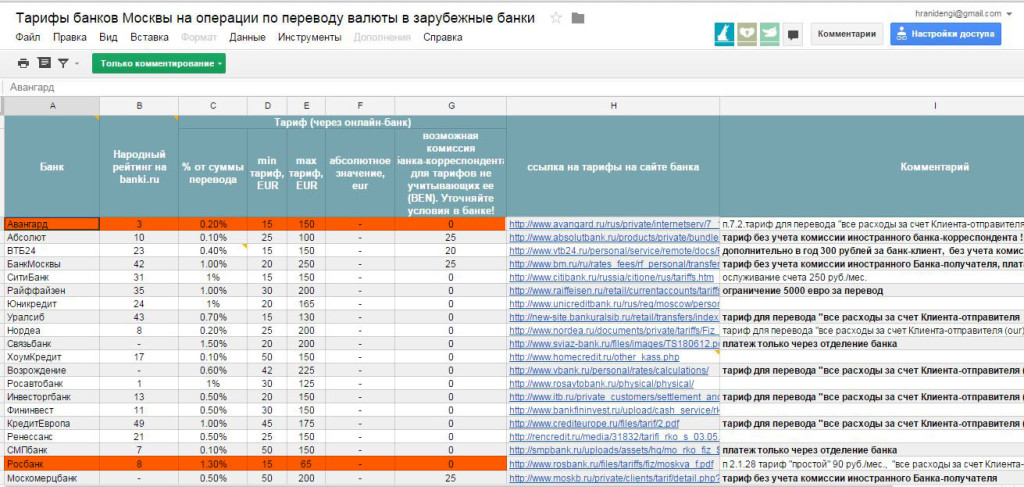Expand the small arrow next to the filter icon
This screenshot has width=1024, height=487.
click(x=76, y=64)
